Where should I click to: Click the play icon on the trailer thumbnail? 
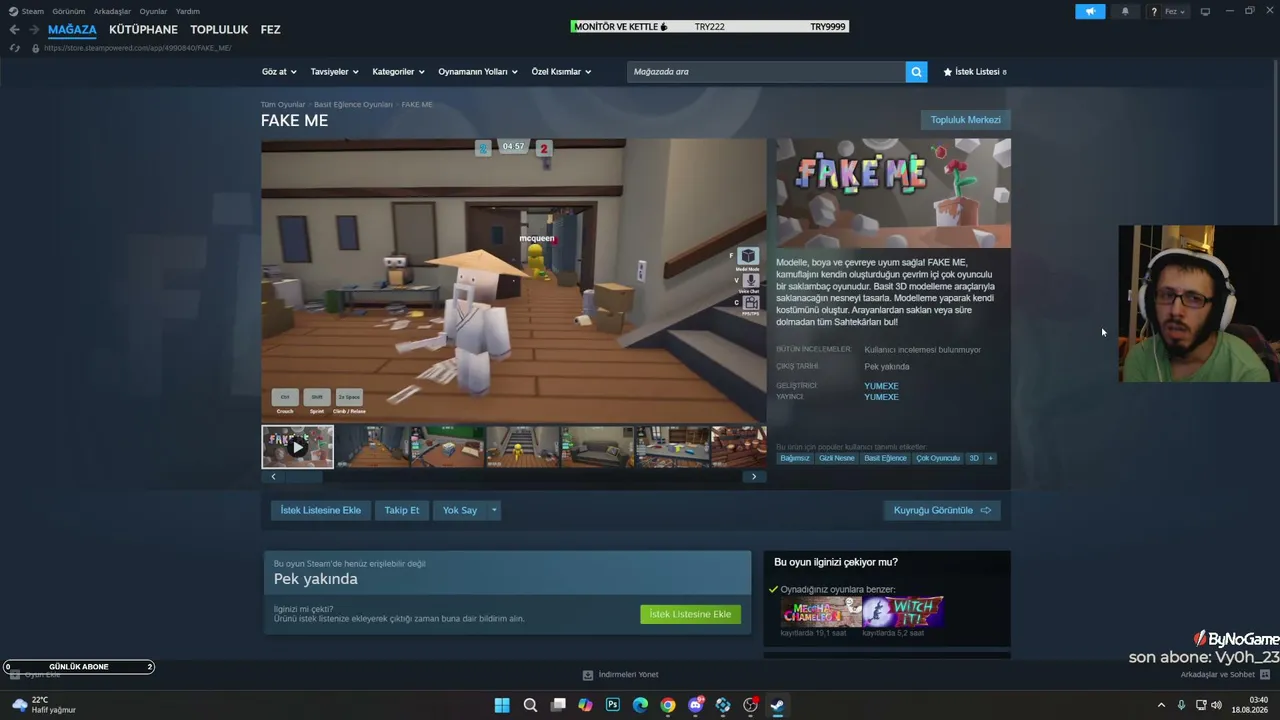coord(297,448)
